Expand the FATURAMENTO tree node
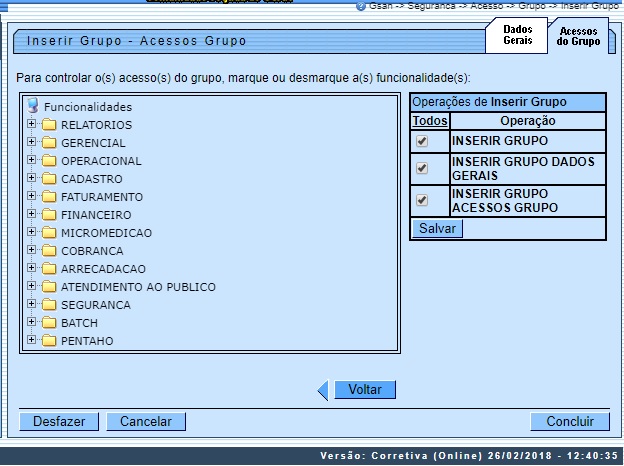Viewport: 624px width, 466px height. (31, 196)
